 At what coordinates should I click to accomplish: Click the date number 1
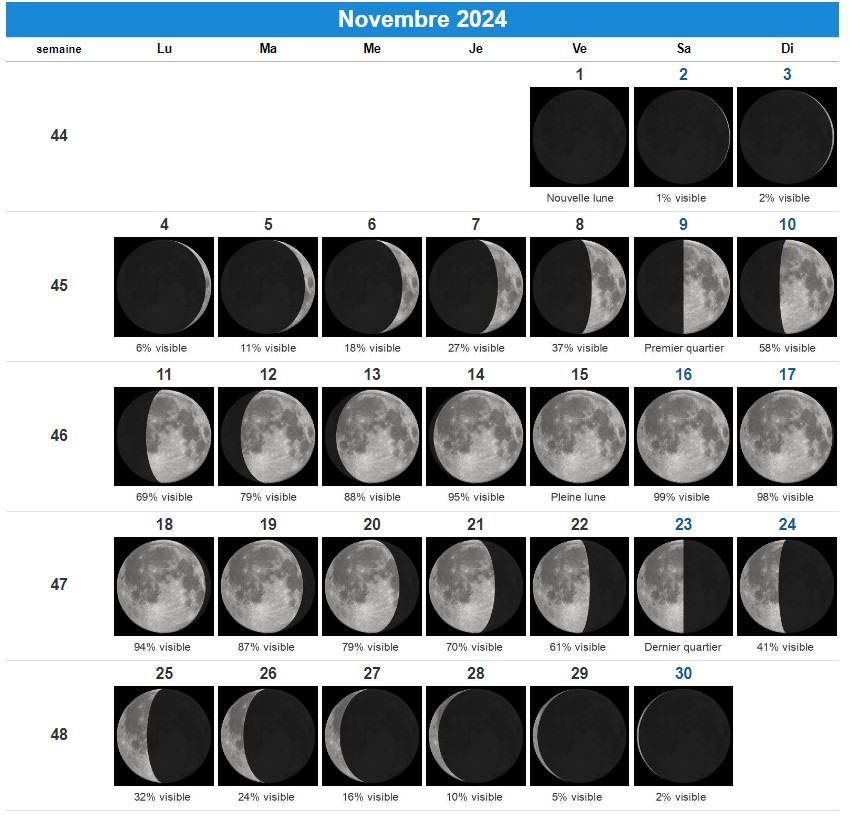pyautogui.click(x=579, y=74)
